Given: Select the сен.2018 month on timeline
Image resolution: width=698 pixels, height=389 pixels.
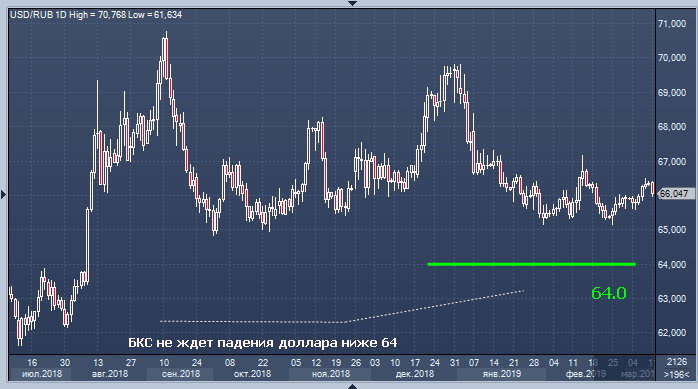Looking at the screenshot, I should pos(181,374).
